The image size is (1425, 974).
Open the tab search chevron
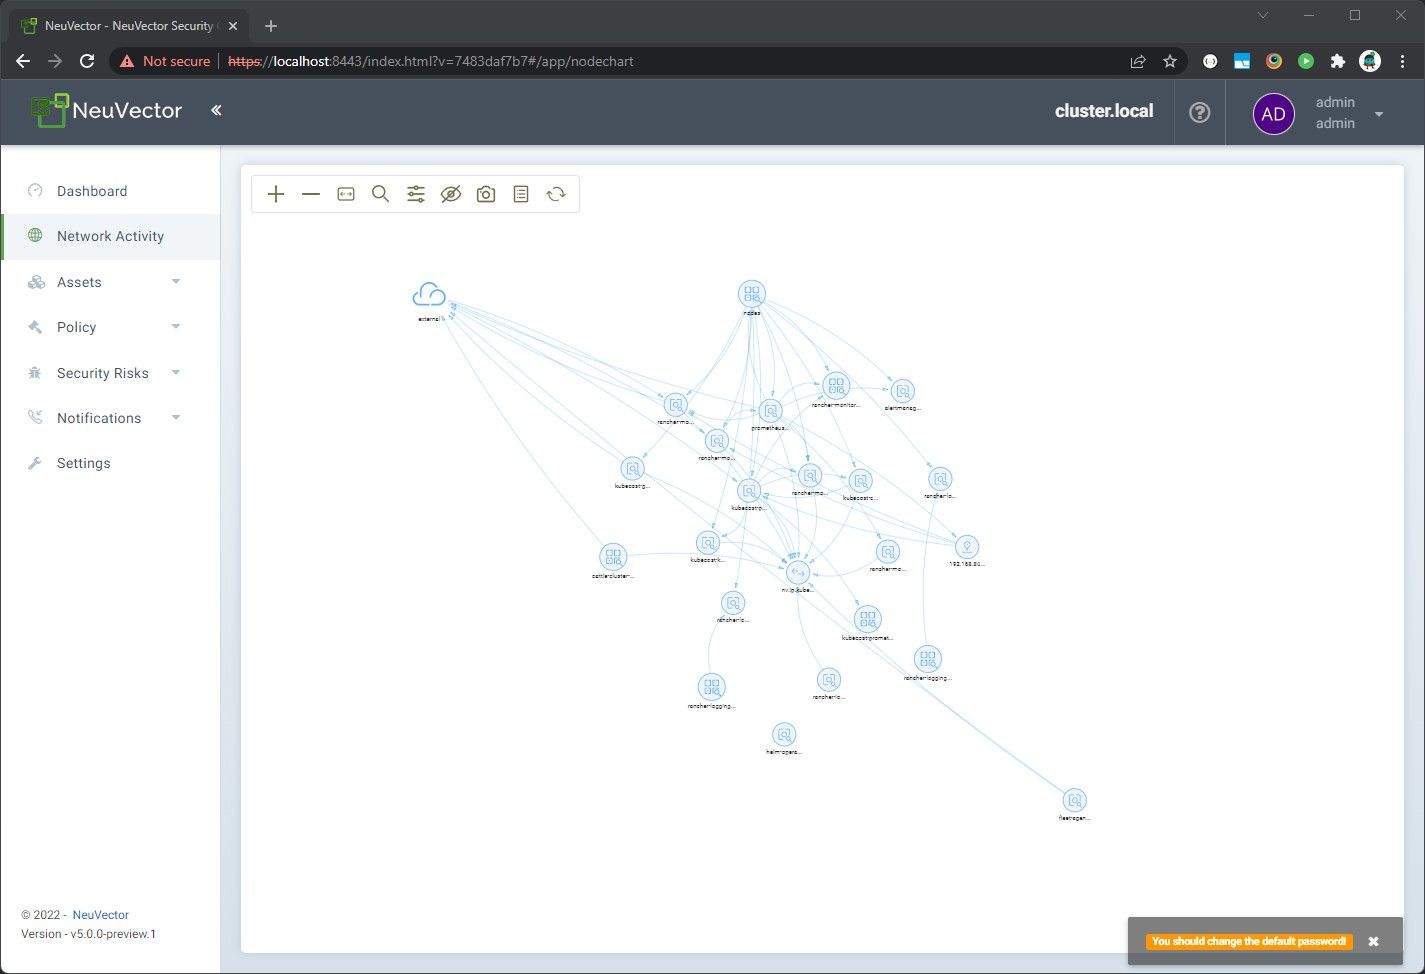(1263, 15)
